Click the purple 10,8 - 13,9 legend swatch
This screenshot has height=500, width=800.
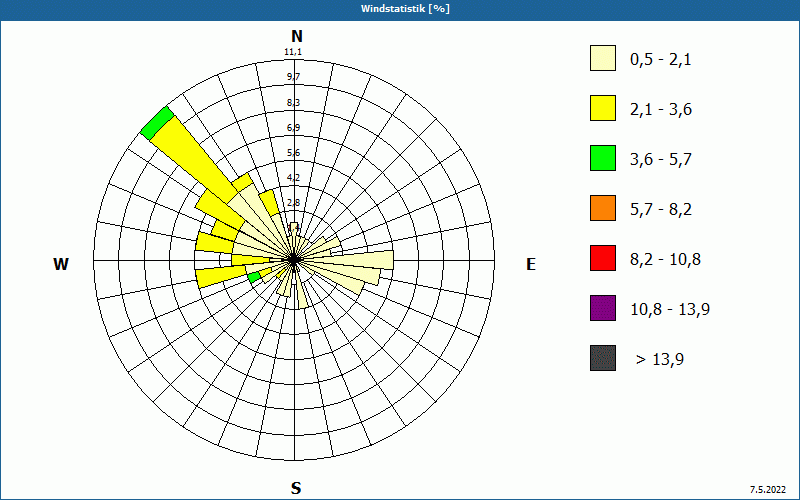coord(603,308)
